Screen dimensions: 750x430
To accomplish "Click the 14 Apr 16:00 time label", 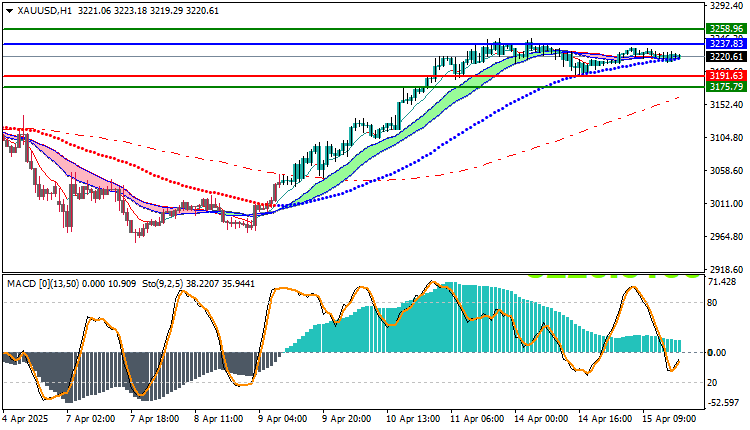I will [x=605, y=419].
